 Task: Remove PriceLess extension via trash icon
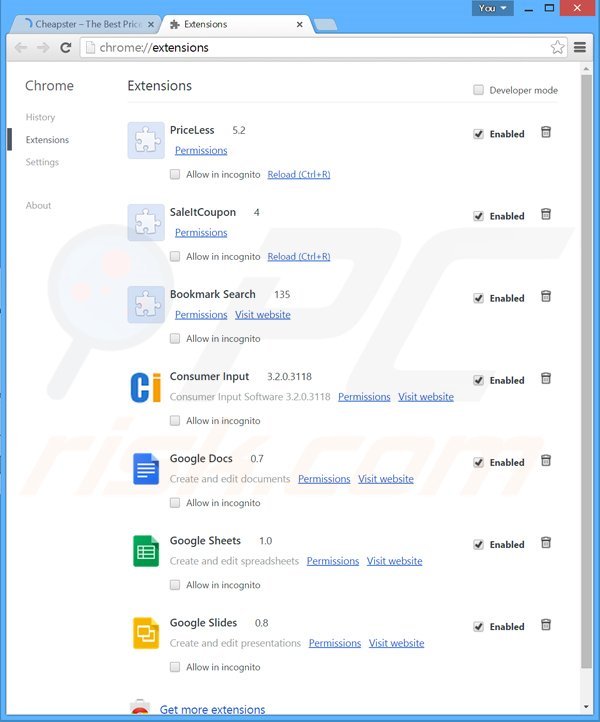pos(546,133)
